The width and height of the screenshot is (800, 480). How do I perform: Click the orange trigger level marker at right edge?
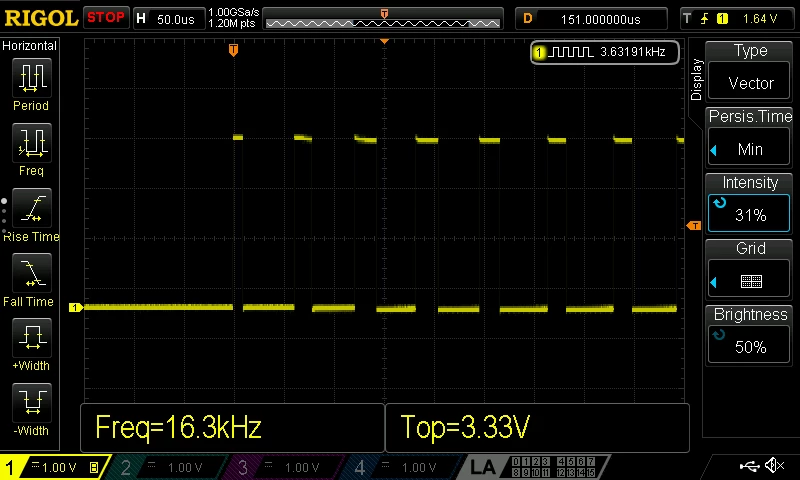(x=694, y=225)
